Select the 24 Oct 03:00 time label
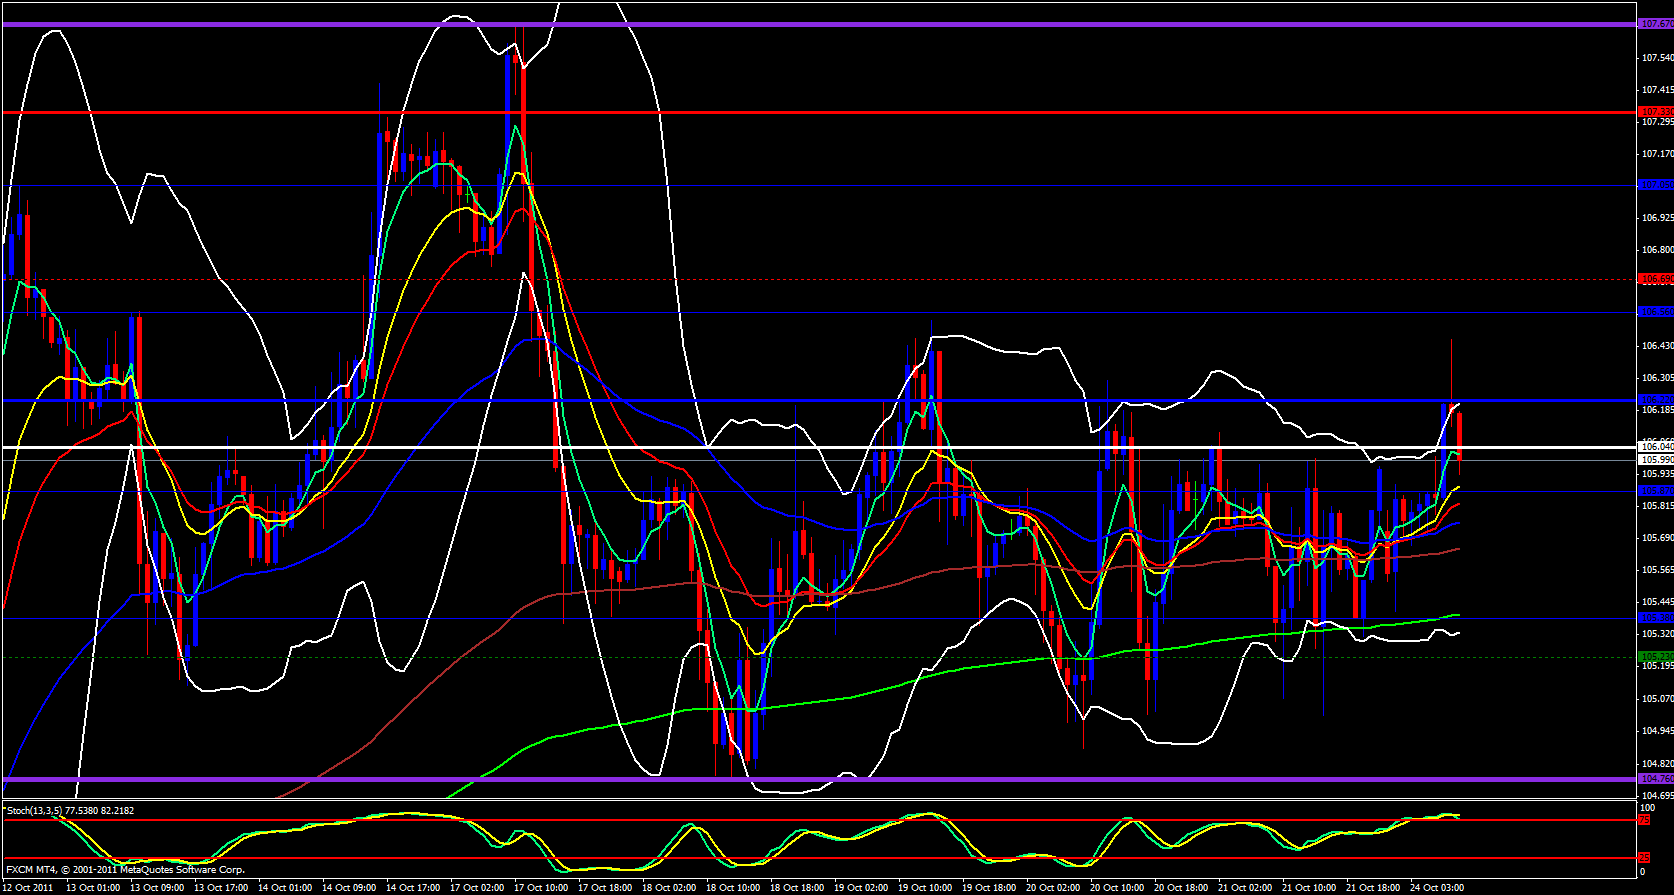 pos(1437,888)
